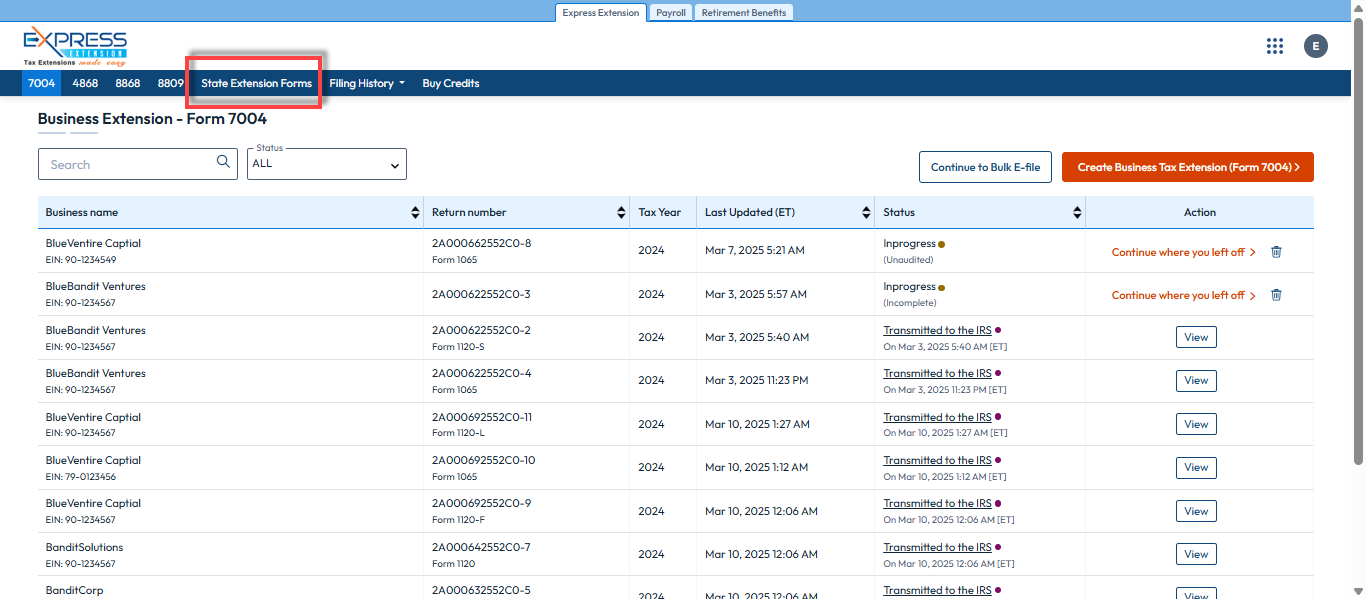Click Continue to Bulk E-file button
This screenshot has height=599, width=1366.
tap(985, 167)
